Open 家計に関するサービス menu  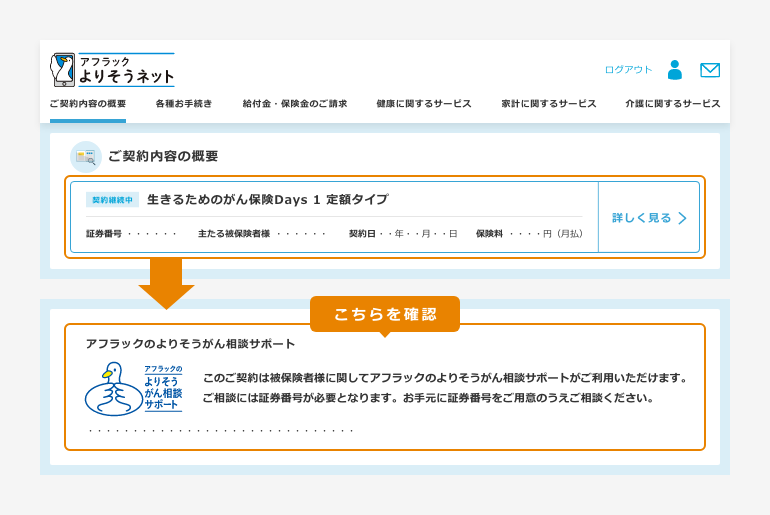pos(549,104)
